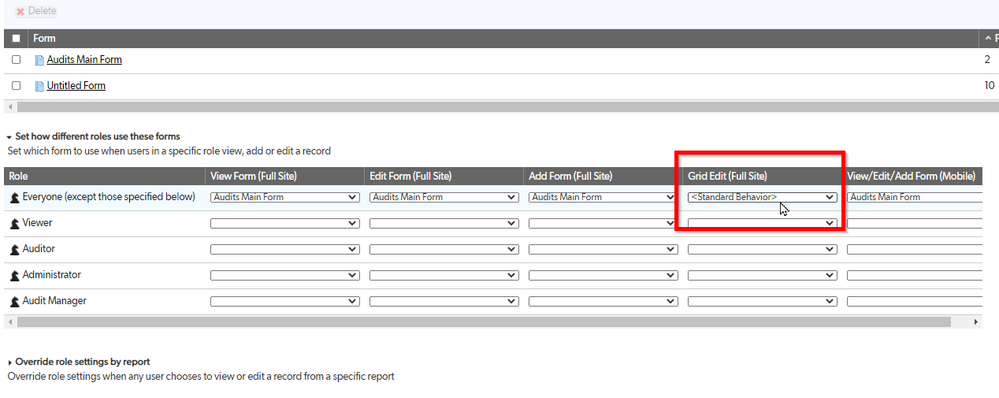
Task: Click the Viewer role person icon
Action: 15,224
